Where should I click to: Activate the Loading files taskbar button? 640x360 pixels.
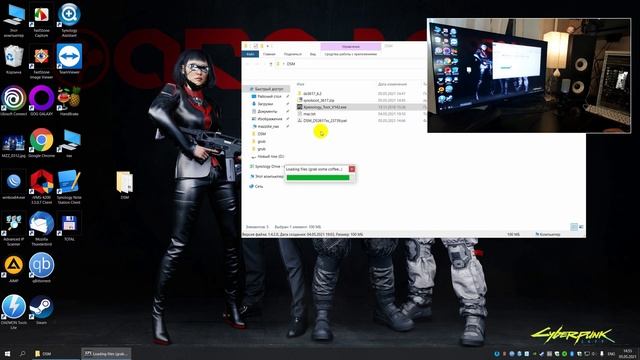106,353
